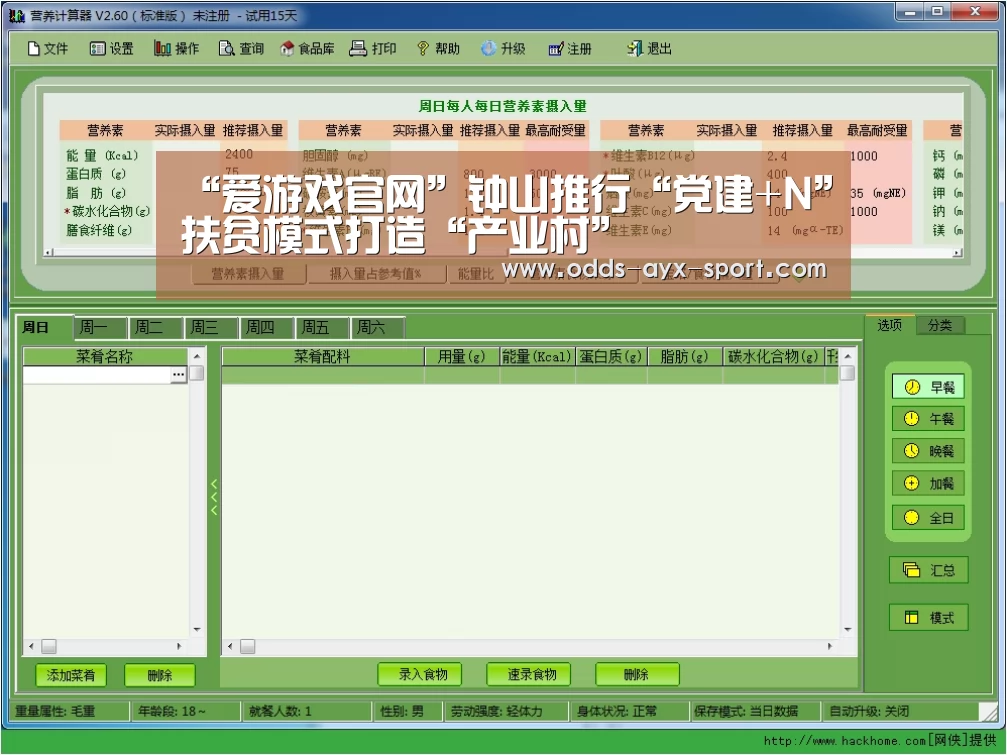
Task: Click the 打印 (Print) toolbar item
Action: 373,48
